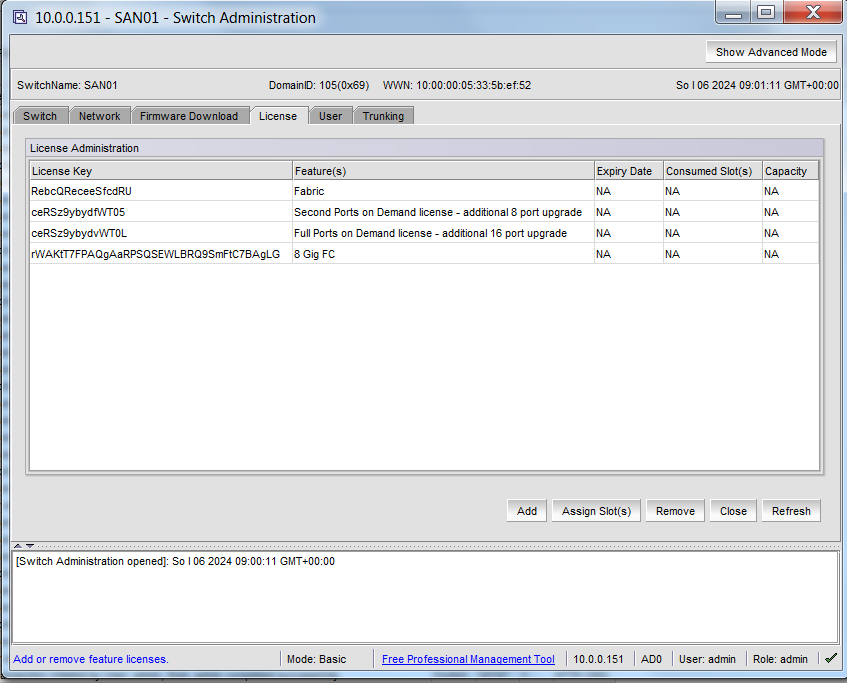Maximize the Switch Administration window

pyautogui.click(x=766, y=13)
